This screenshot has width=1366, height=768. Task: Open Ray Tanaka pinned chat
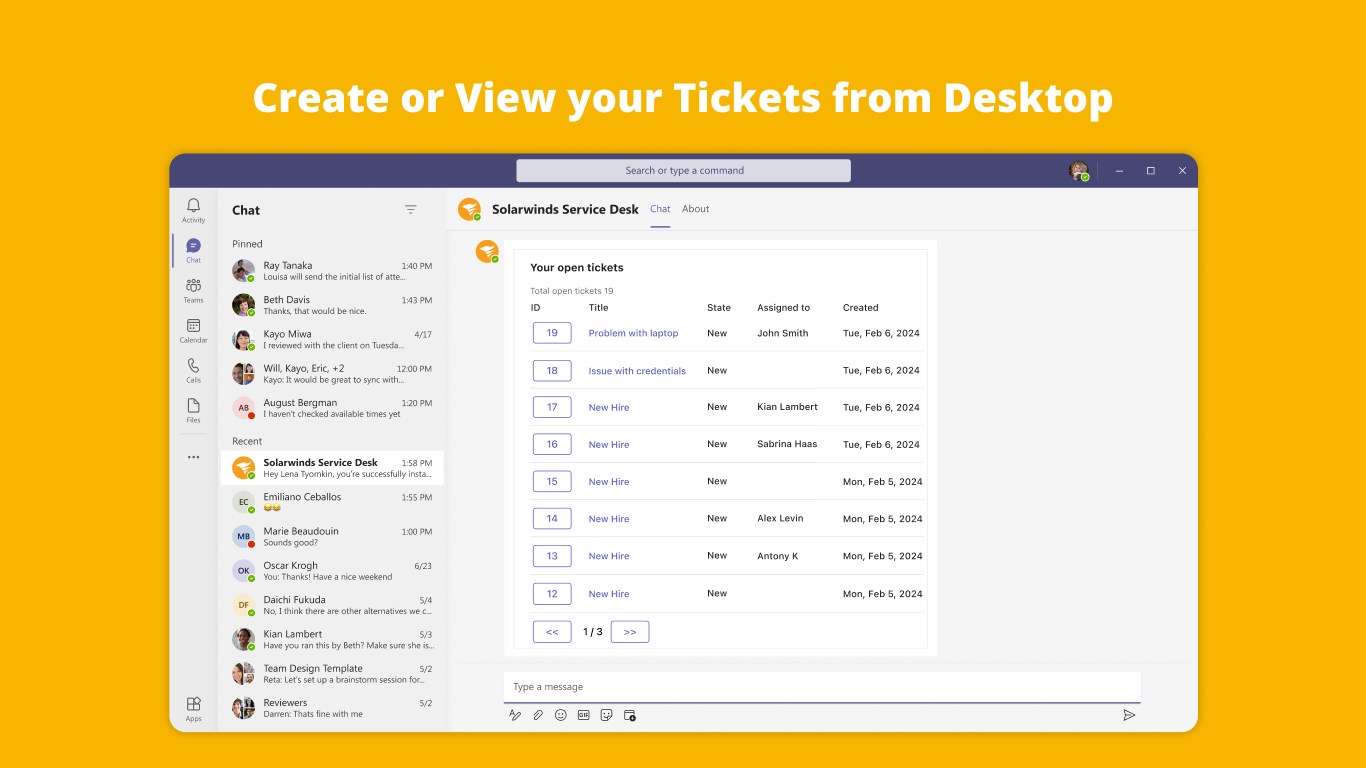(332, 271)
